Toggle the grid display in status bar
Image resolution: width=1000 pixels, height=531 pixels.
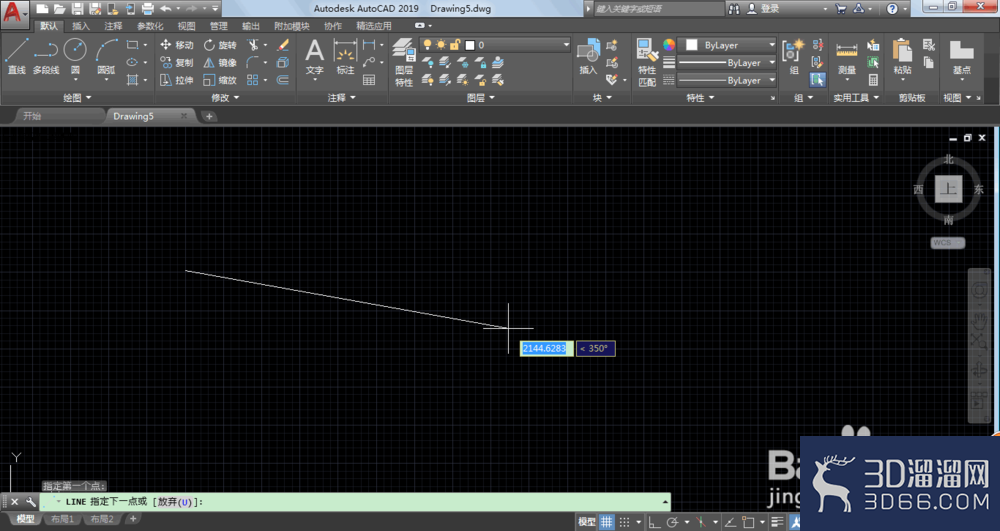coord(607,522)
